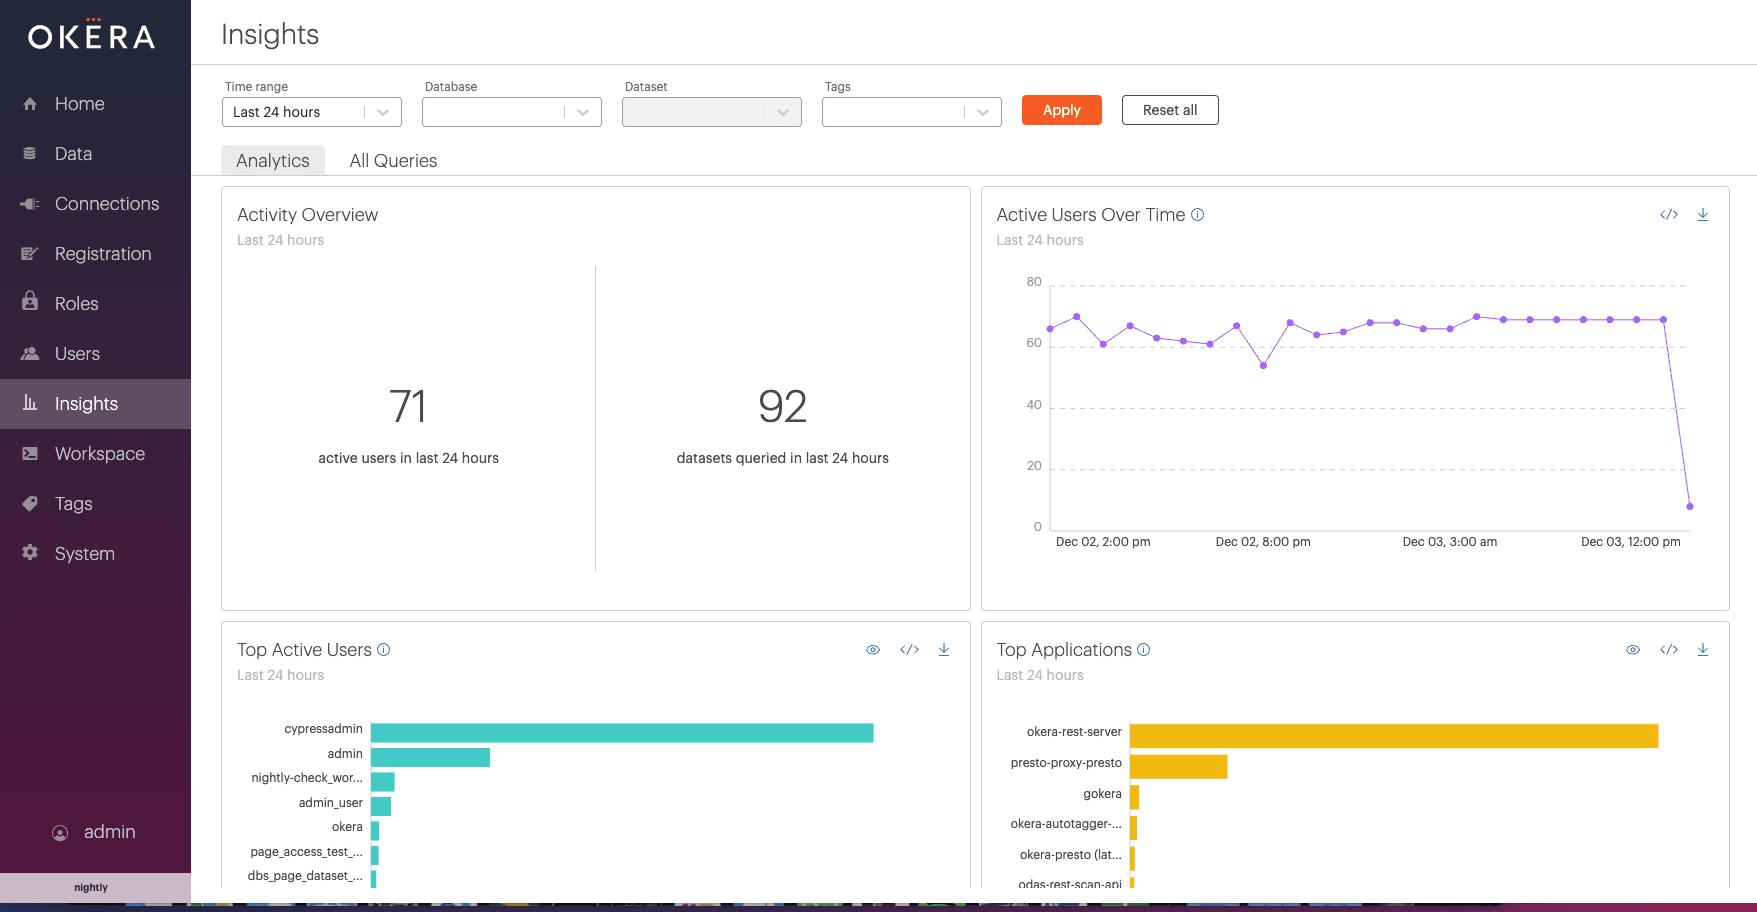Download the Top Active Users chart
The image size is (1757, 912).
[x=943, y=650]
